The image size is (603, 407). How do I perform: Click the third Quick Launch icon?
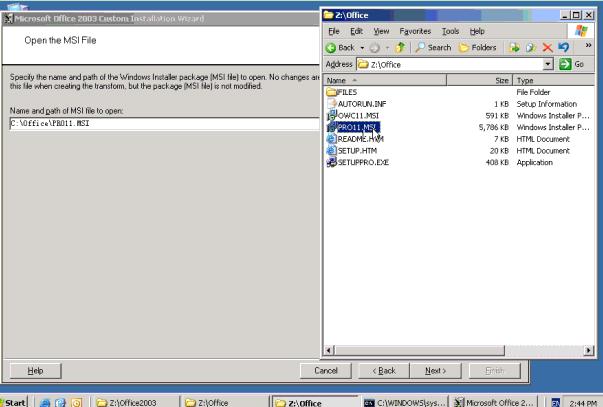point(76,402)
